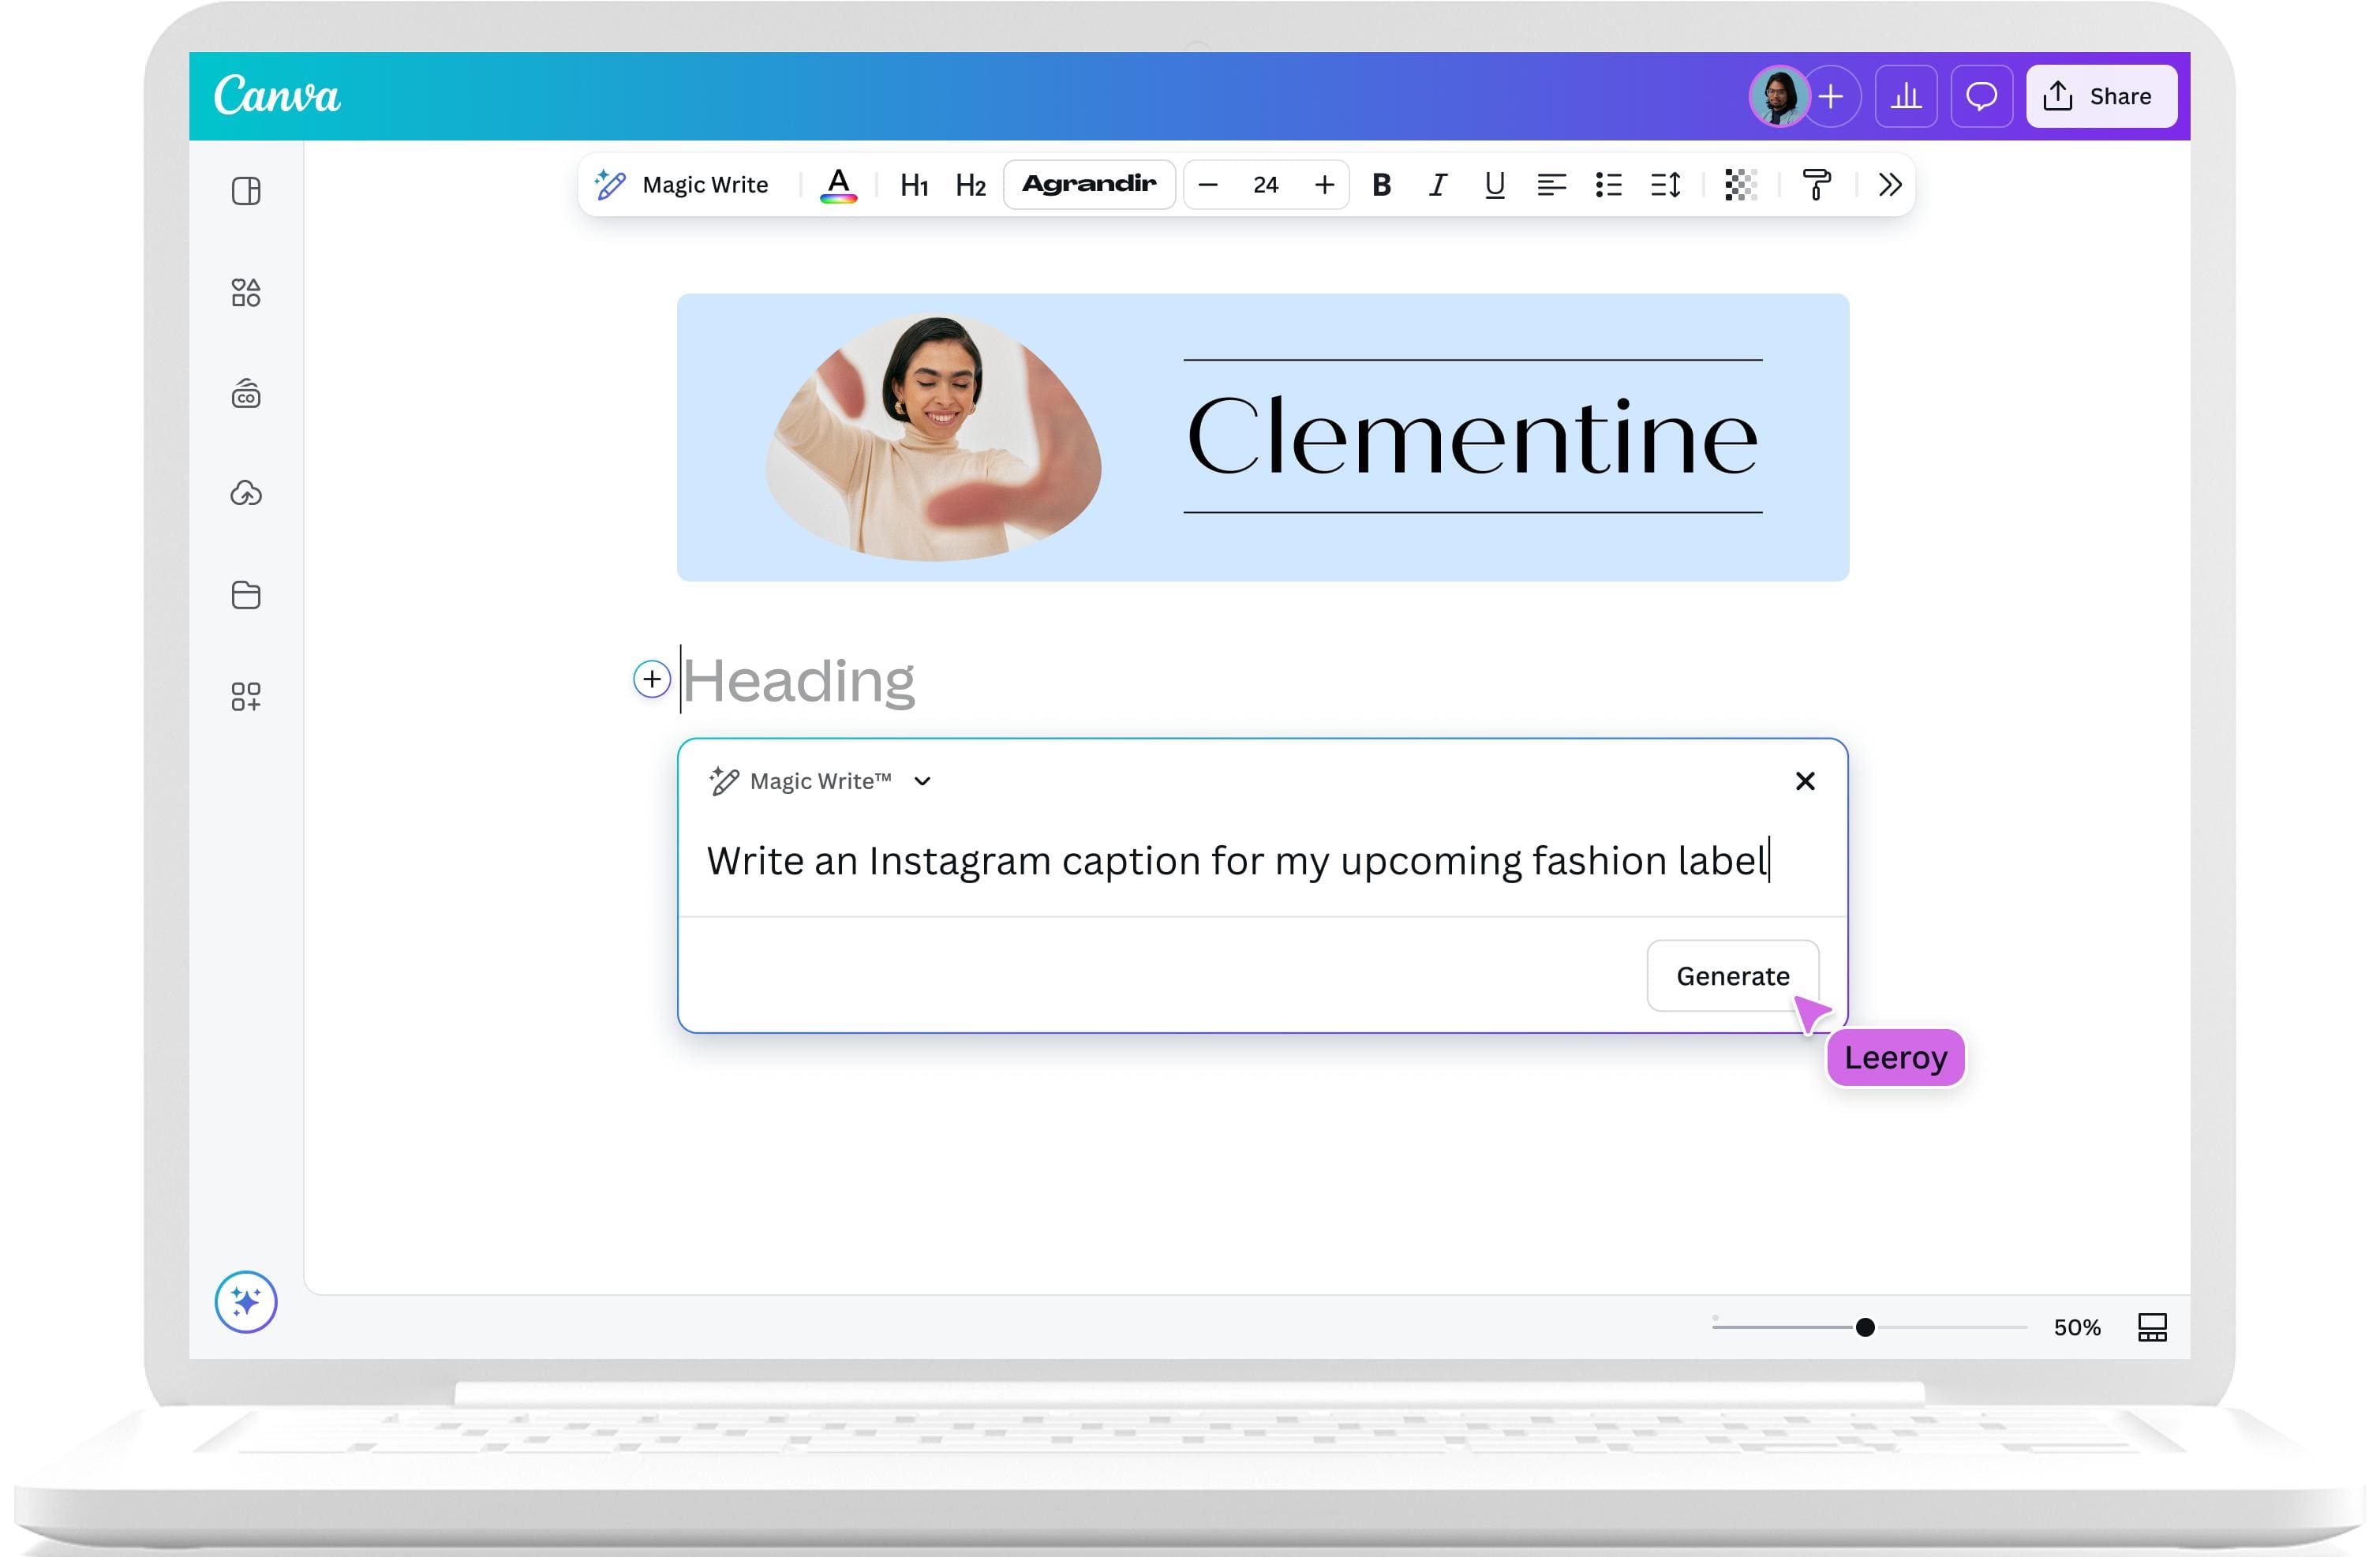The image size is (2380, 1557).
Task: Open the analytics insights chart icon
Action: [x=1906, y=96]
